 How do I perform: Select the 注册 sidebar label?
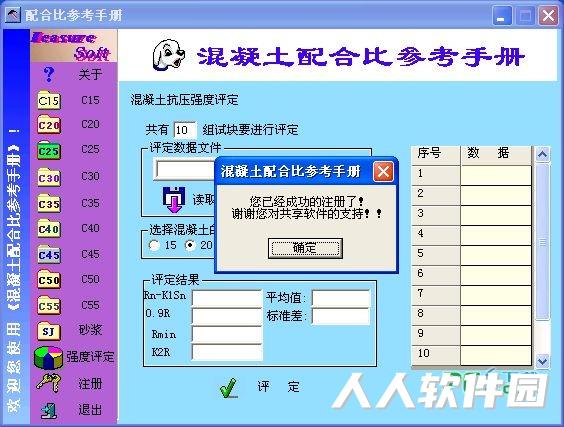click(90, 383)
